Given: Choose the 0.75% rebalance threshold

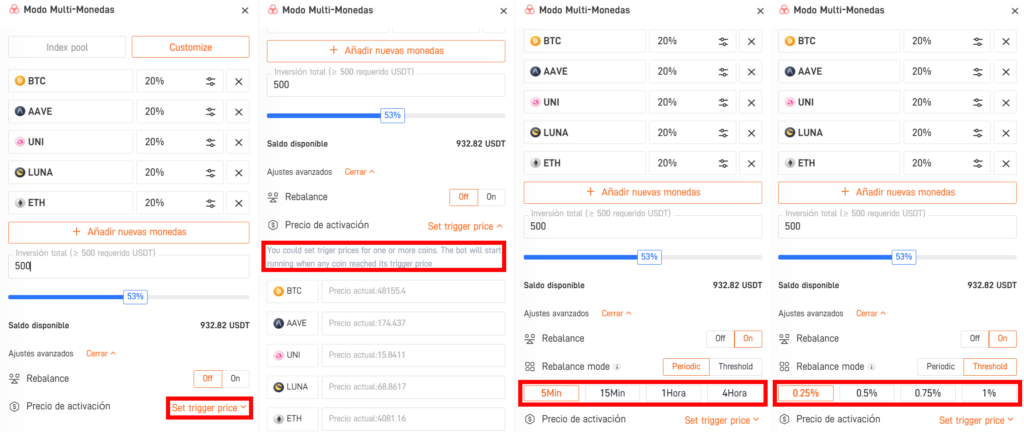Looking at the screenshot, I should point(927,393).
